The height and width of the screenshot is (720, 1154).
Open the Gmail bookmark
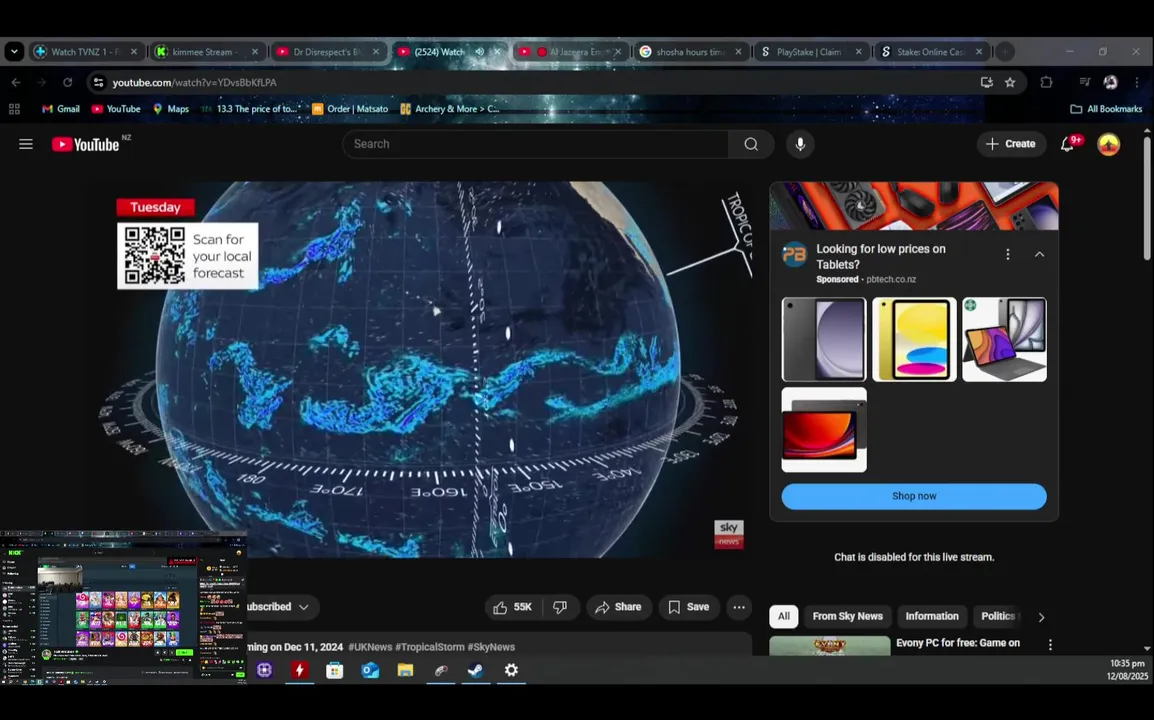[x=61, y=109]
